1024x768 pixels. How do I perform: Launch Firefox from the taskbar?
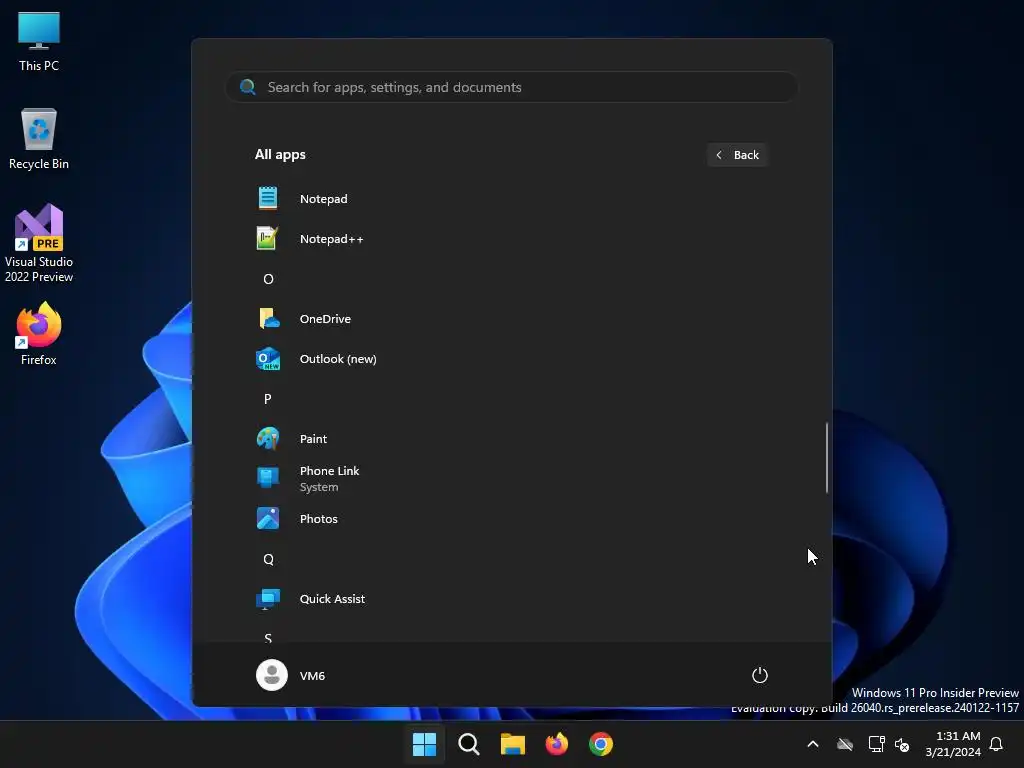(556, 744)
